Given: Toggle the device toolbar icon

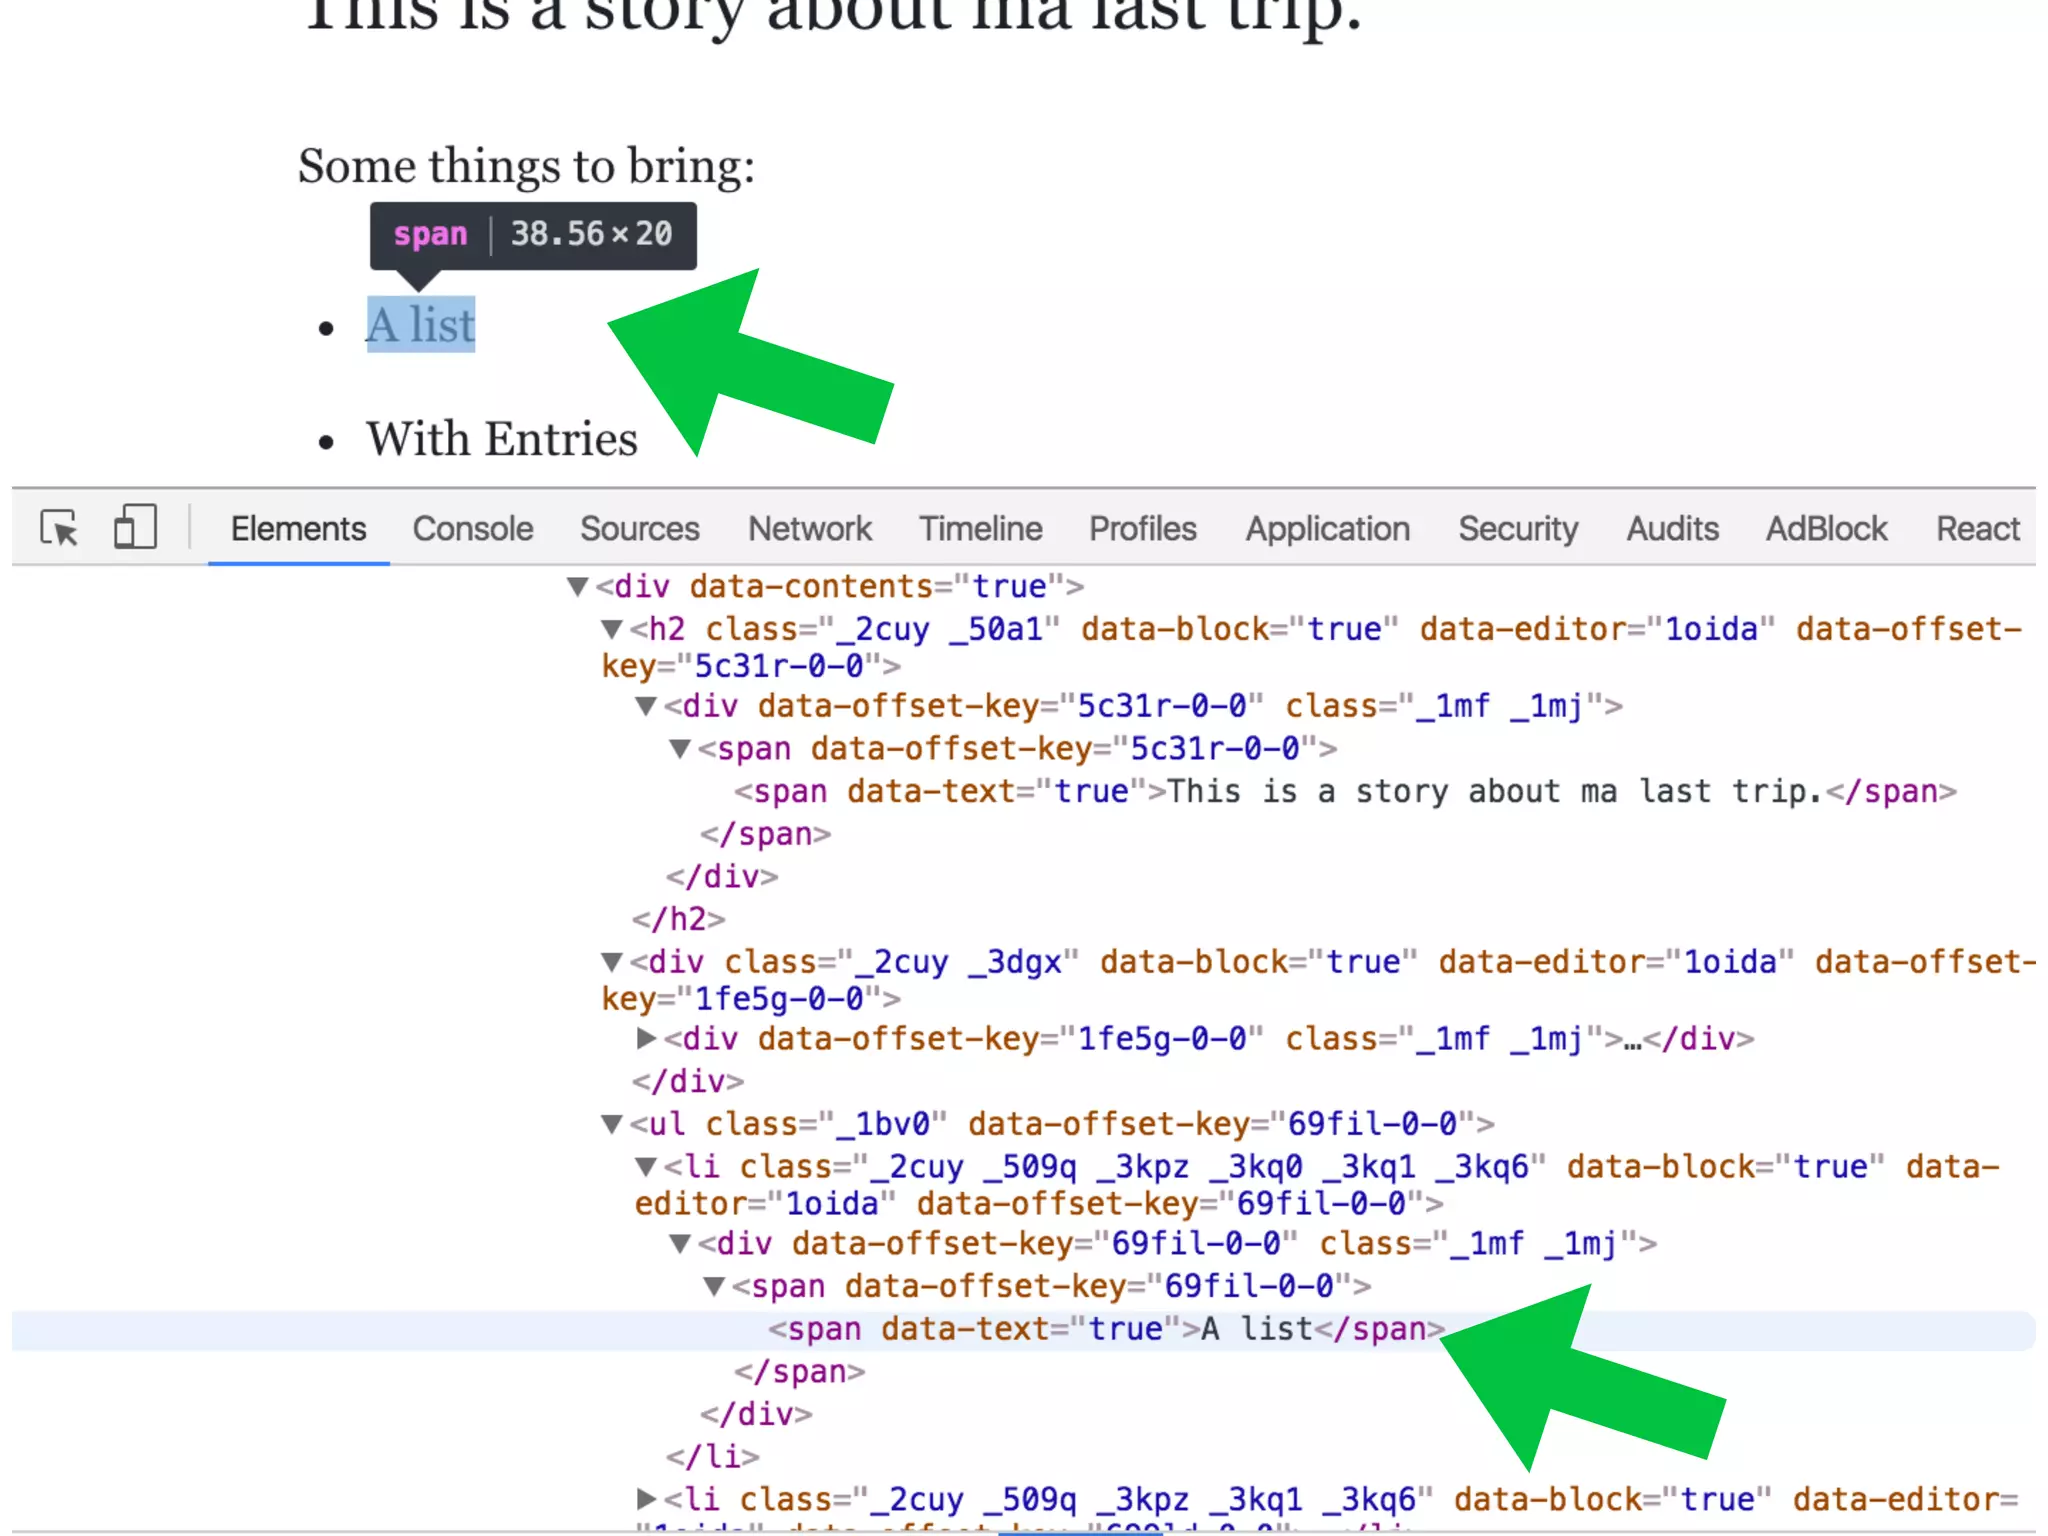Looking at the screenshot, I should tap(135, 527).
